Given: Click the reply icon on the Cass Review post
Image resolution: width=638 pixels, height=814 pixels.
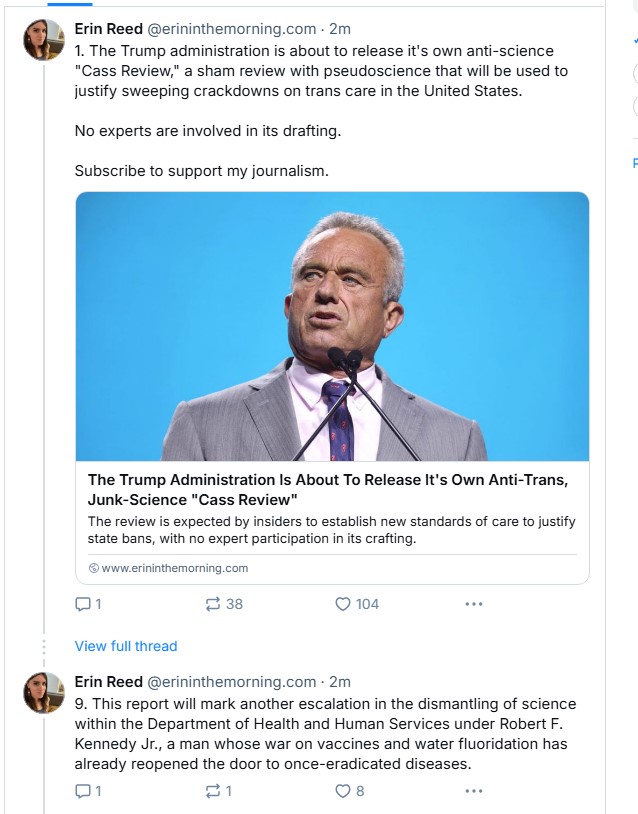Looking at the screenshot, I should pyautogui.click(x=83, y=604).
